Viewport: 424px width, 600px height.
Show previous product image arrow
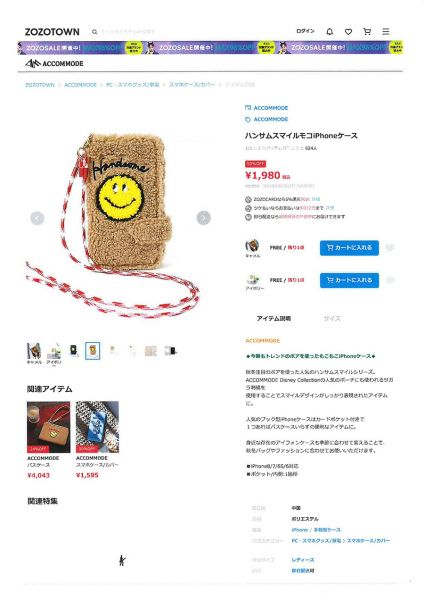click(37, 218)
